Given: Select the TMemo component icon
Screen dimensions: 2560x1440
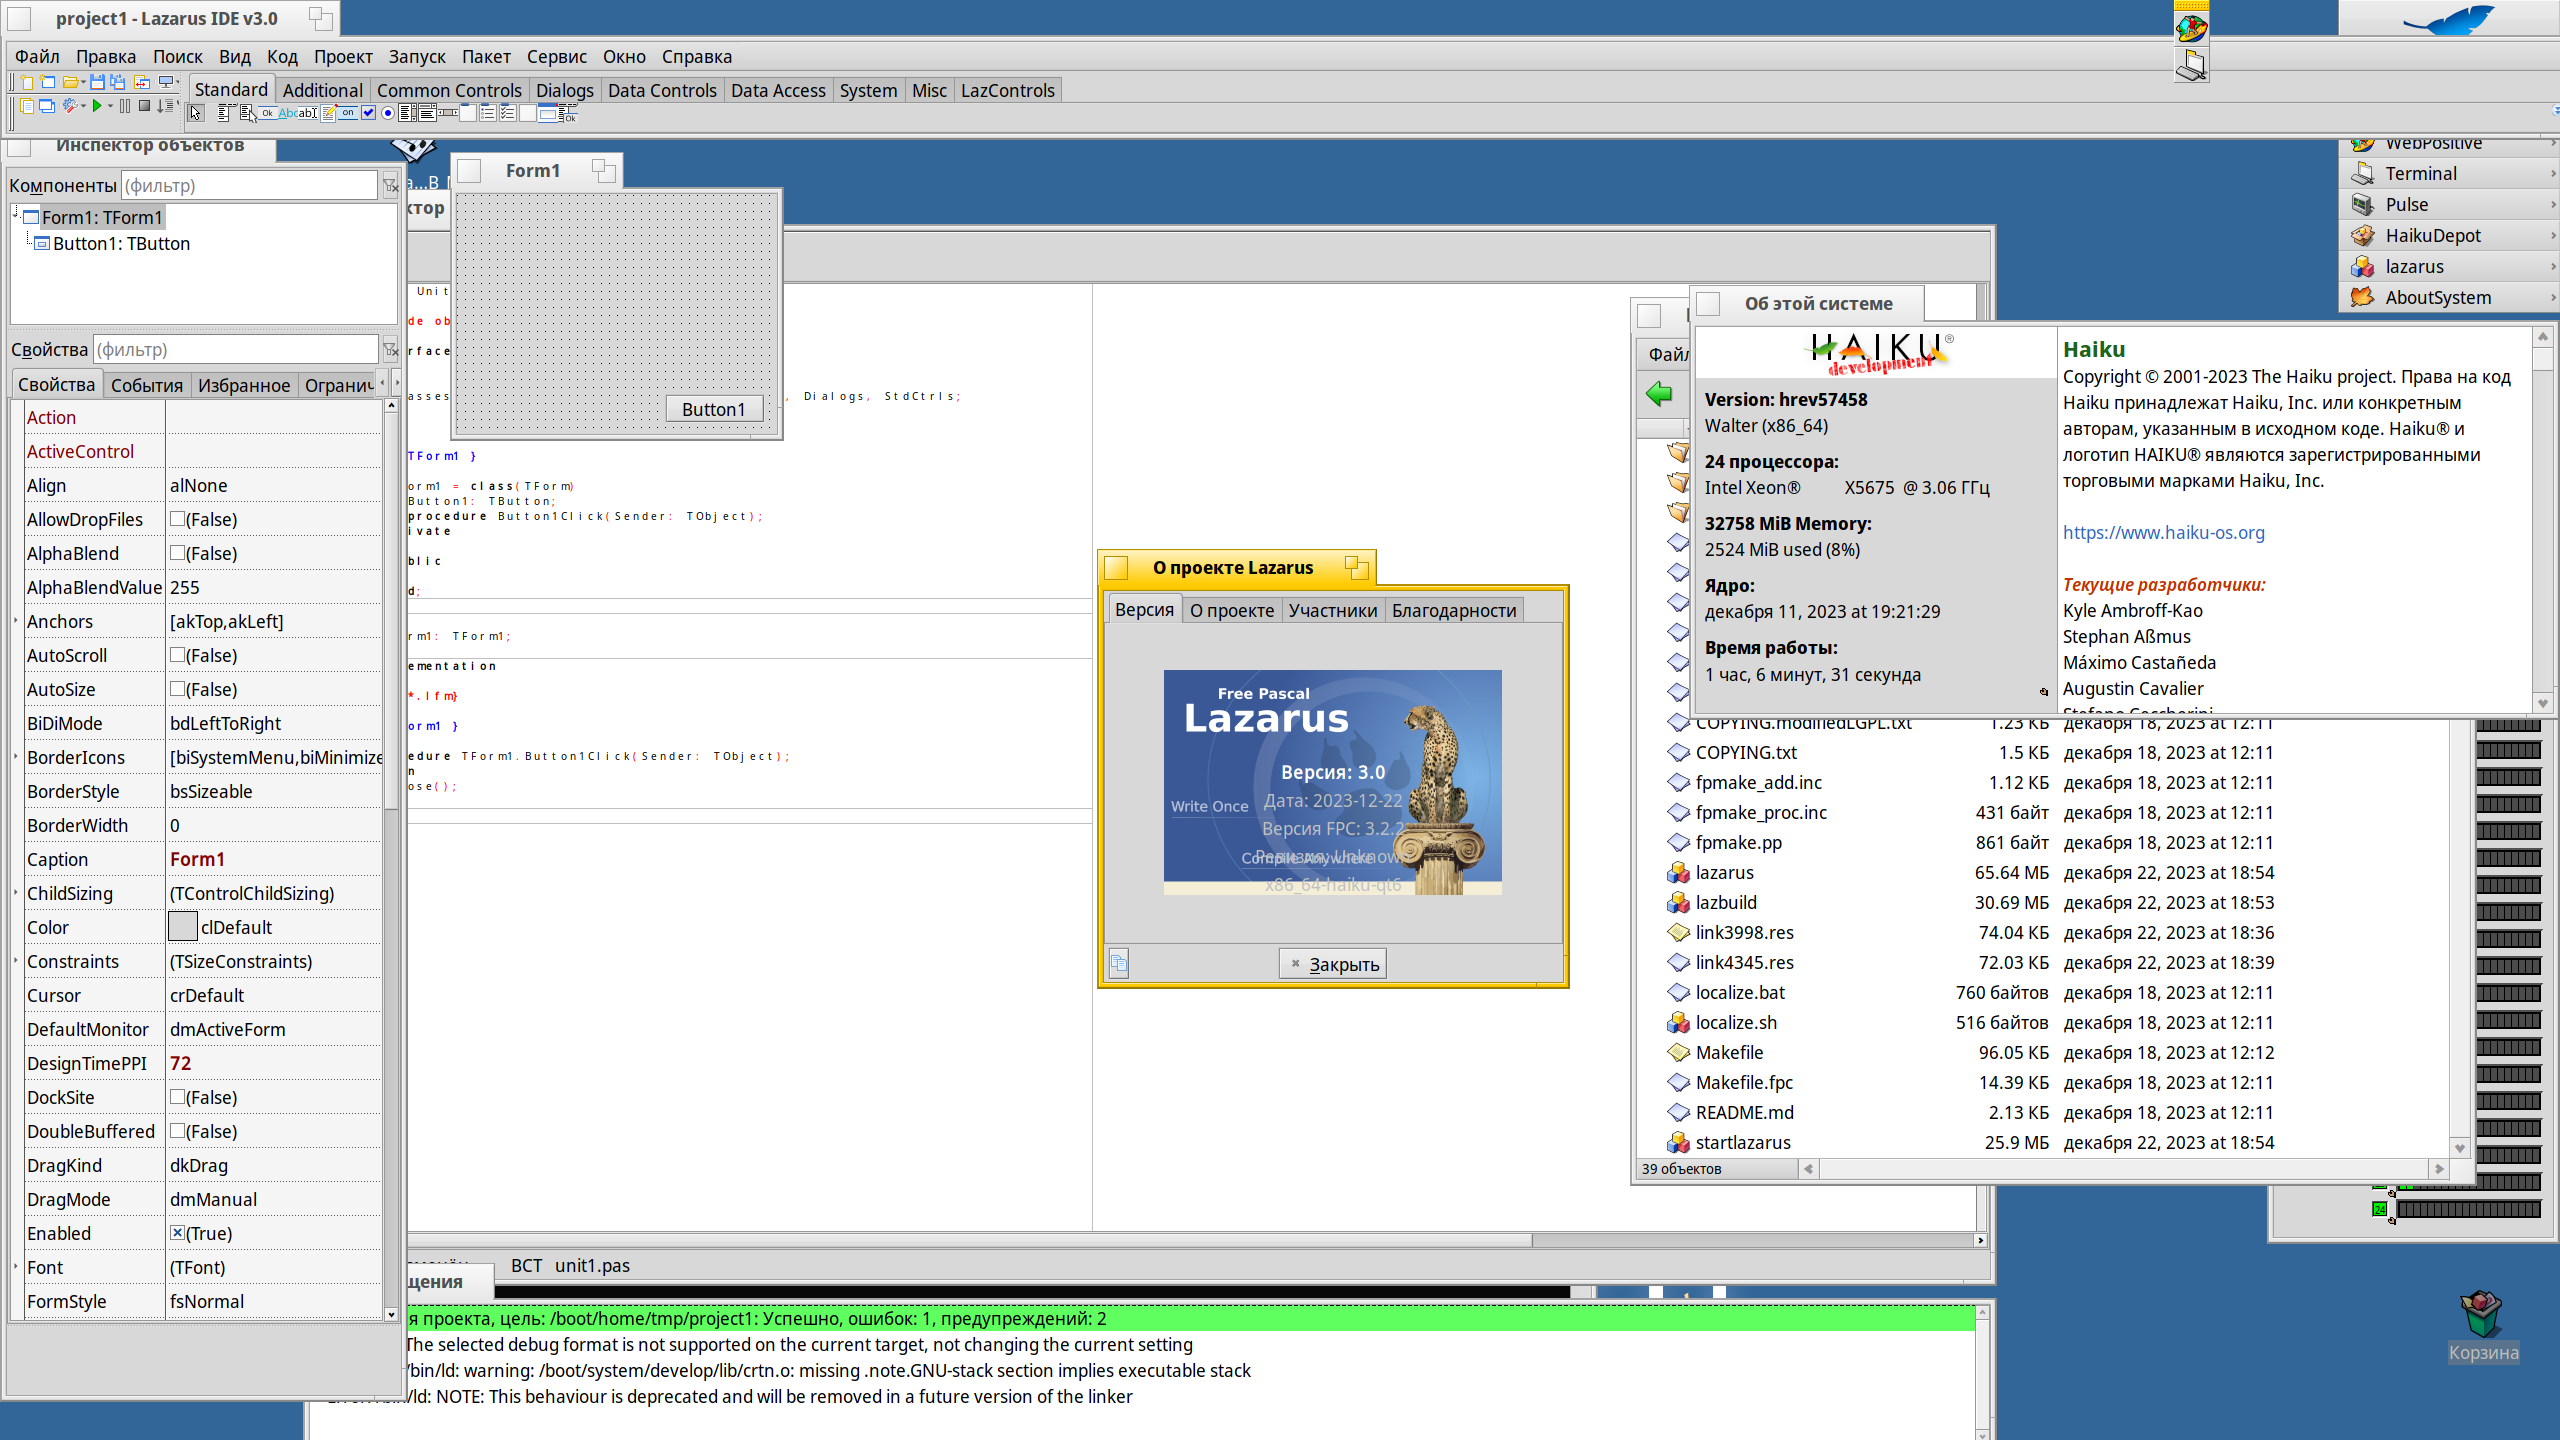Looking at the screenshot, I should click(328, 113).
